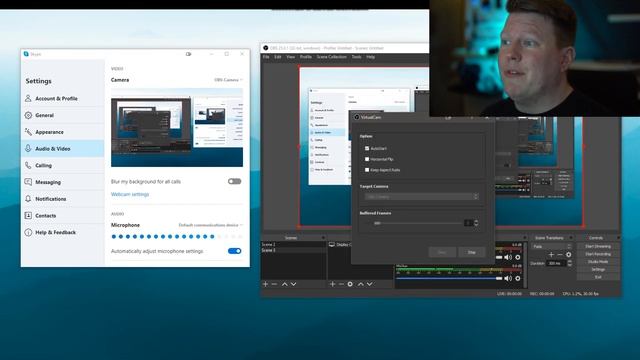Image resolution: width=640 pixels, height=360 pixels.
Task: Select the Display Capture source
Action: click(x=340, y=244)
